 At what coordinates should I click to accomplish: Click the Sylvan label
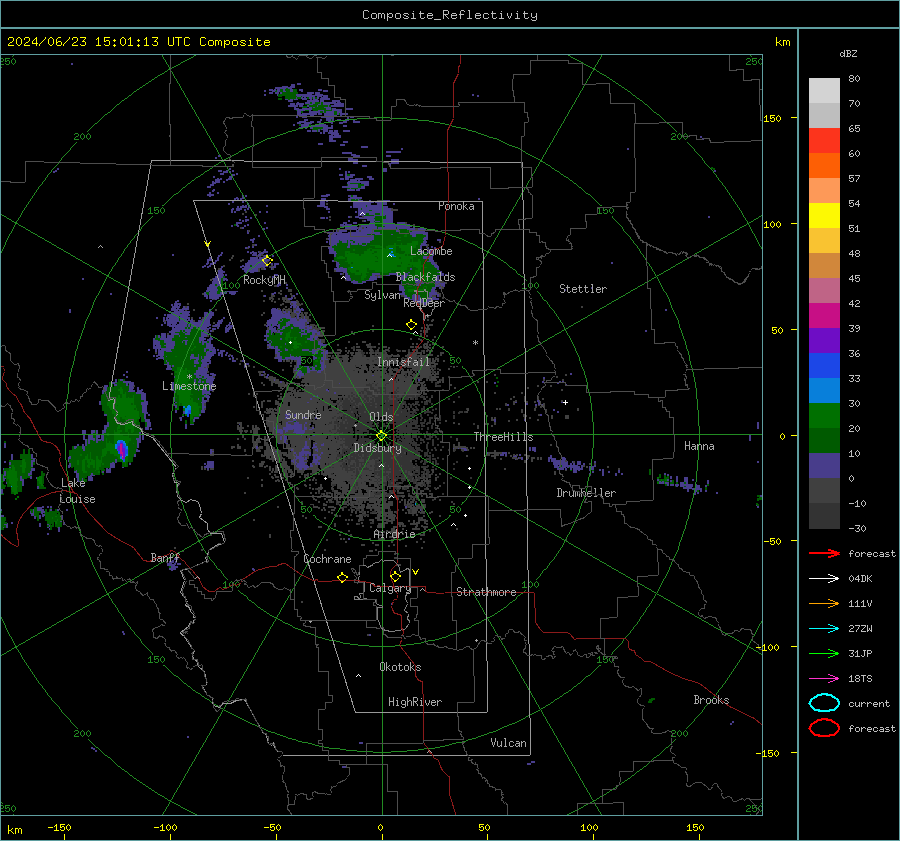pyautogui.click(x=382, y=295)
